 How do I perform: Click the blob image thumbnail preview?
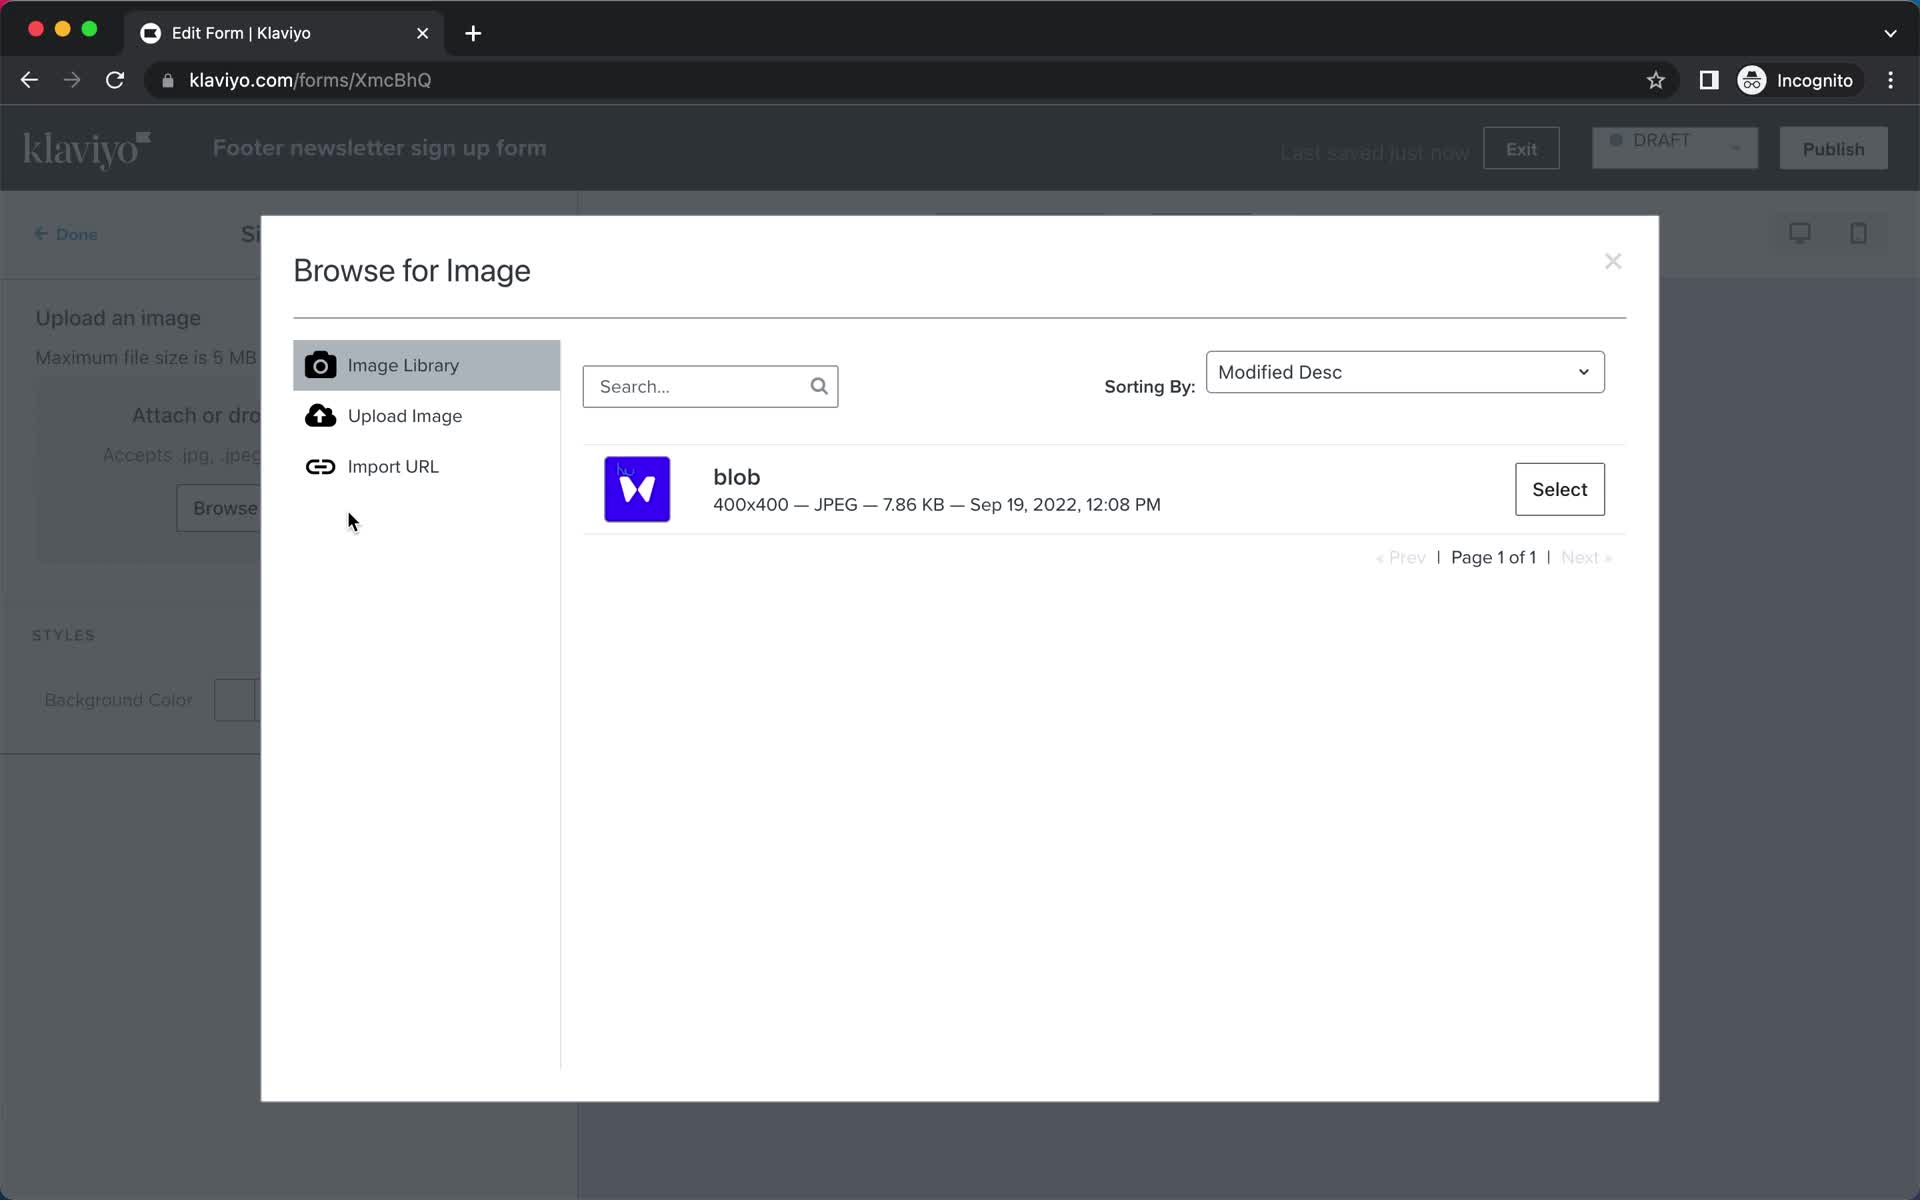click(637, 489)
